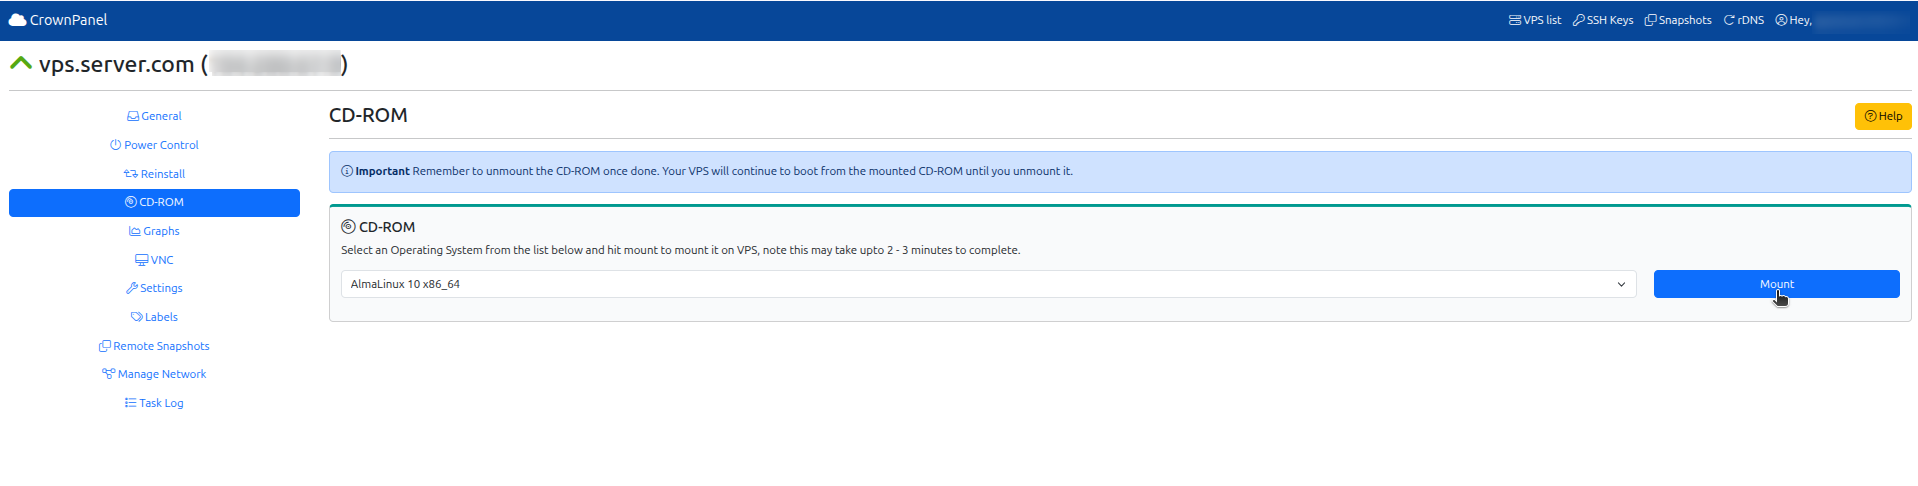Go to Snapshots in the top bar
Screen dimensions: 1918x486
tap(1678, 20)
